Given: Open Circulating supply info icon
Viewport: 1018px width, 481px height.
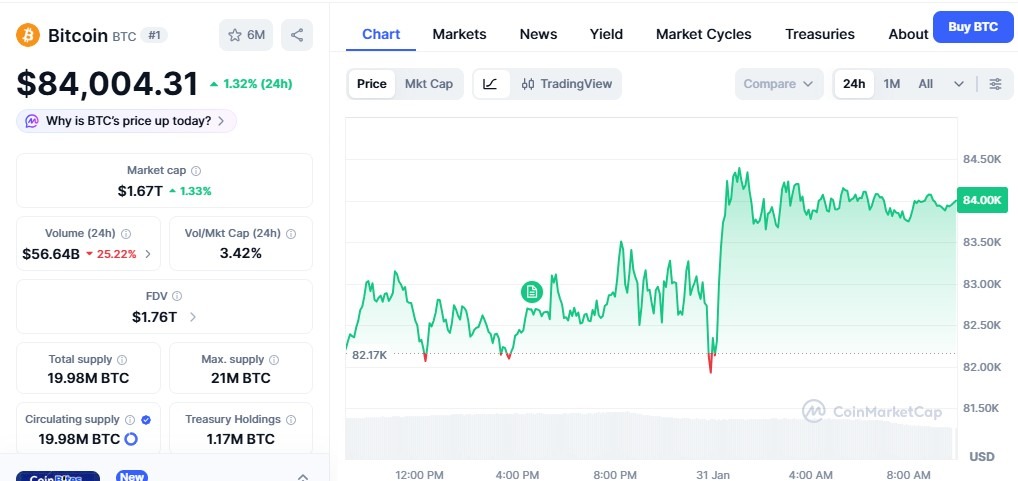Looking at the screenshot, I should pyautogui.click(x=130, y=420).
